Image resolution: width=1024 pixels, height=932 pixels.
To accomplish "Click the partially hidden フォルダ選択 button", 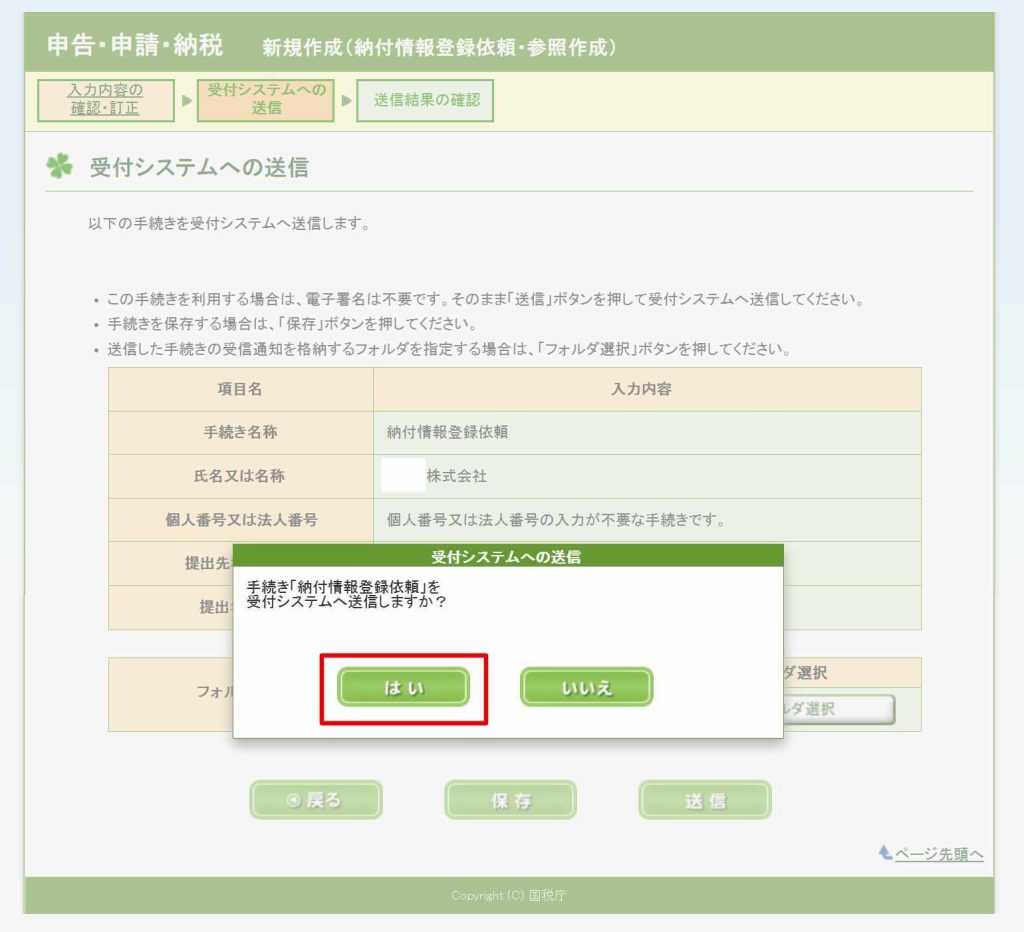I will (x=839, y=709).
